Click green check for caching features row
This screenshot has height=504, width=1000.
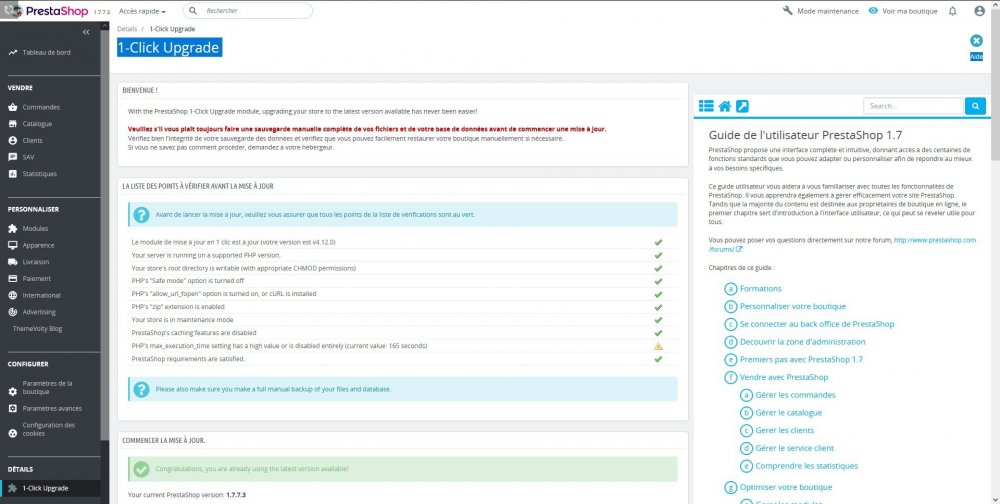click(x=658, y=332)
